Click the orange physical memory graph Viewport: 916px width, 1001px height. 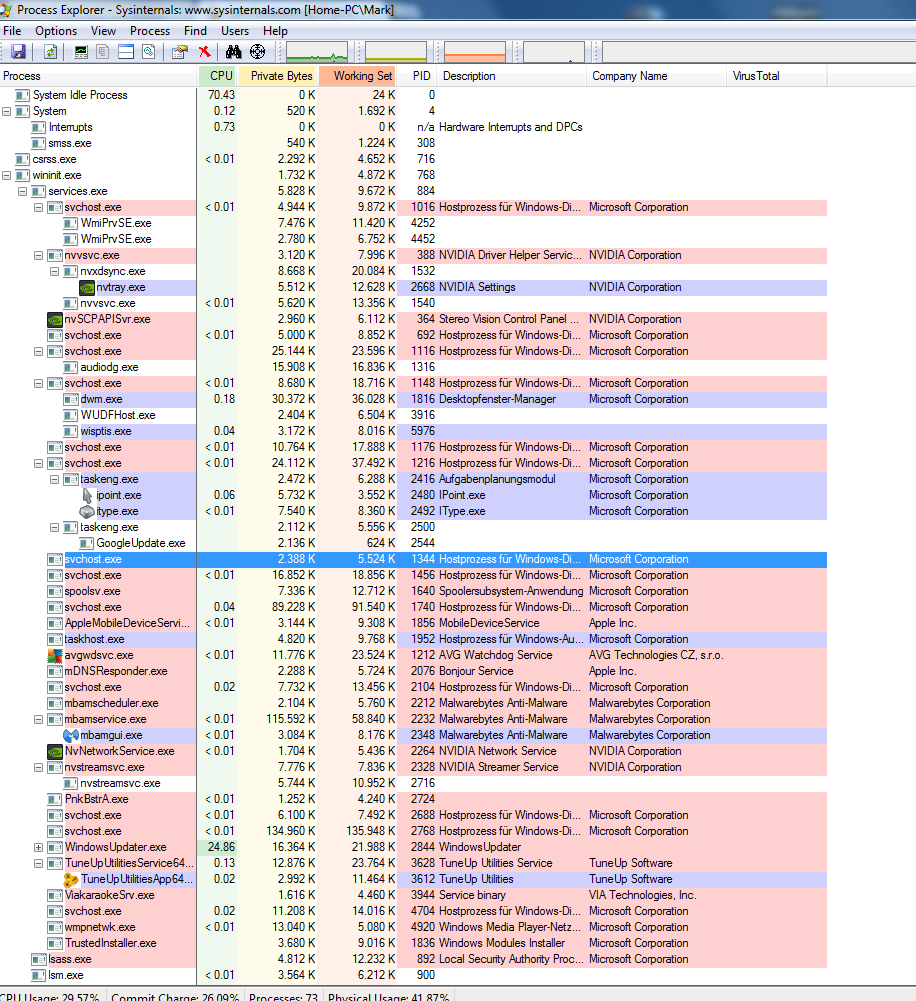point(475,52)
